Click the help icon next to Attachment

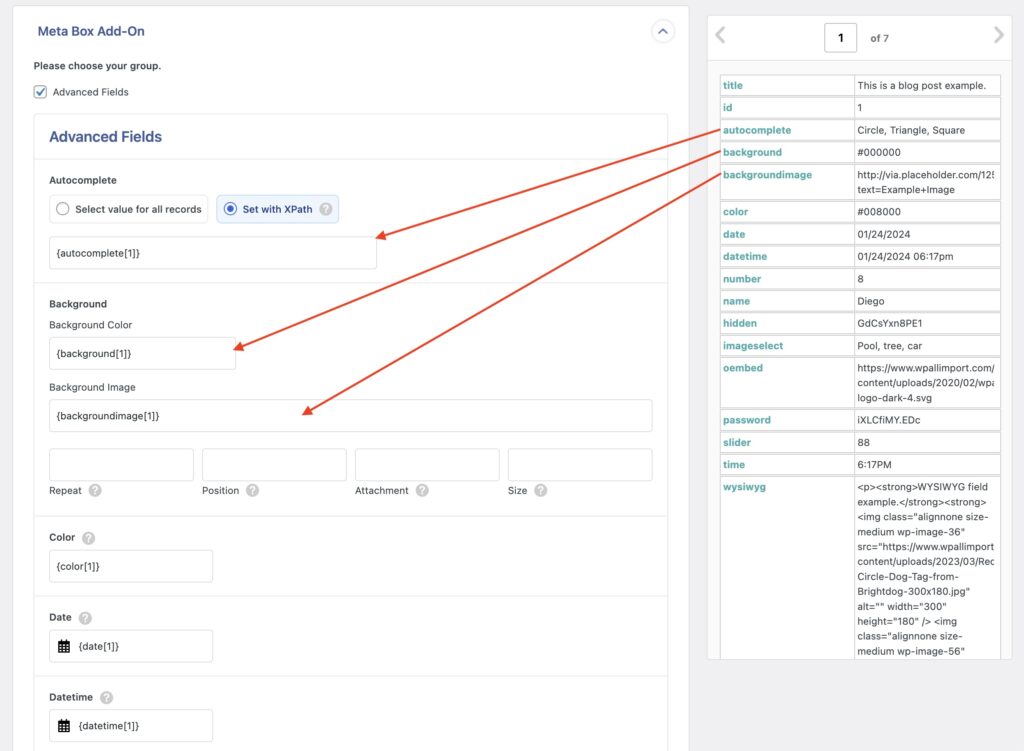coord(421,491)
